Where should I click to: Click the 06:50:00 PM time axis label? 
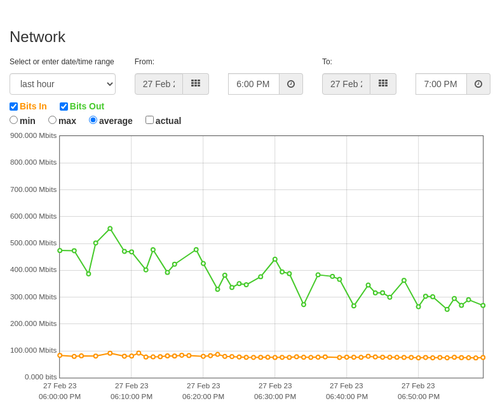point(418,397)
